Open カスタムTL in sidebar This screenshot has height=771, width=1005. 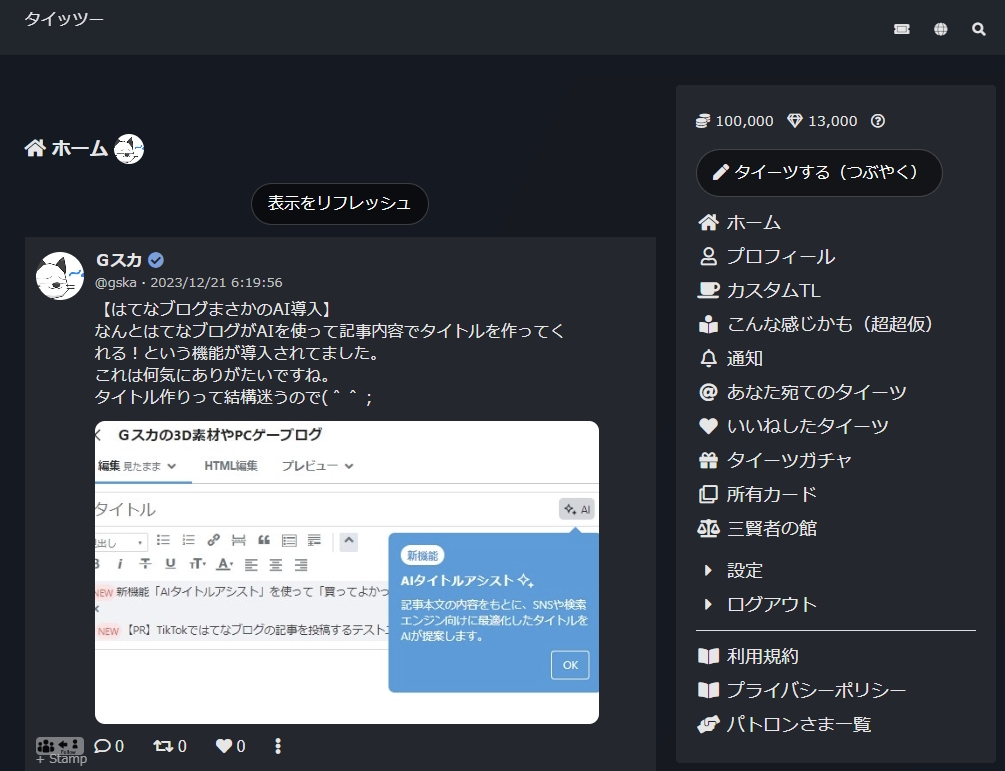(760, 290)
